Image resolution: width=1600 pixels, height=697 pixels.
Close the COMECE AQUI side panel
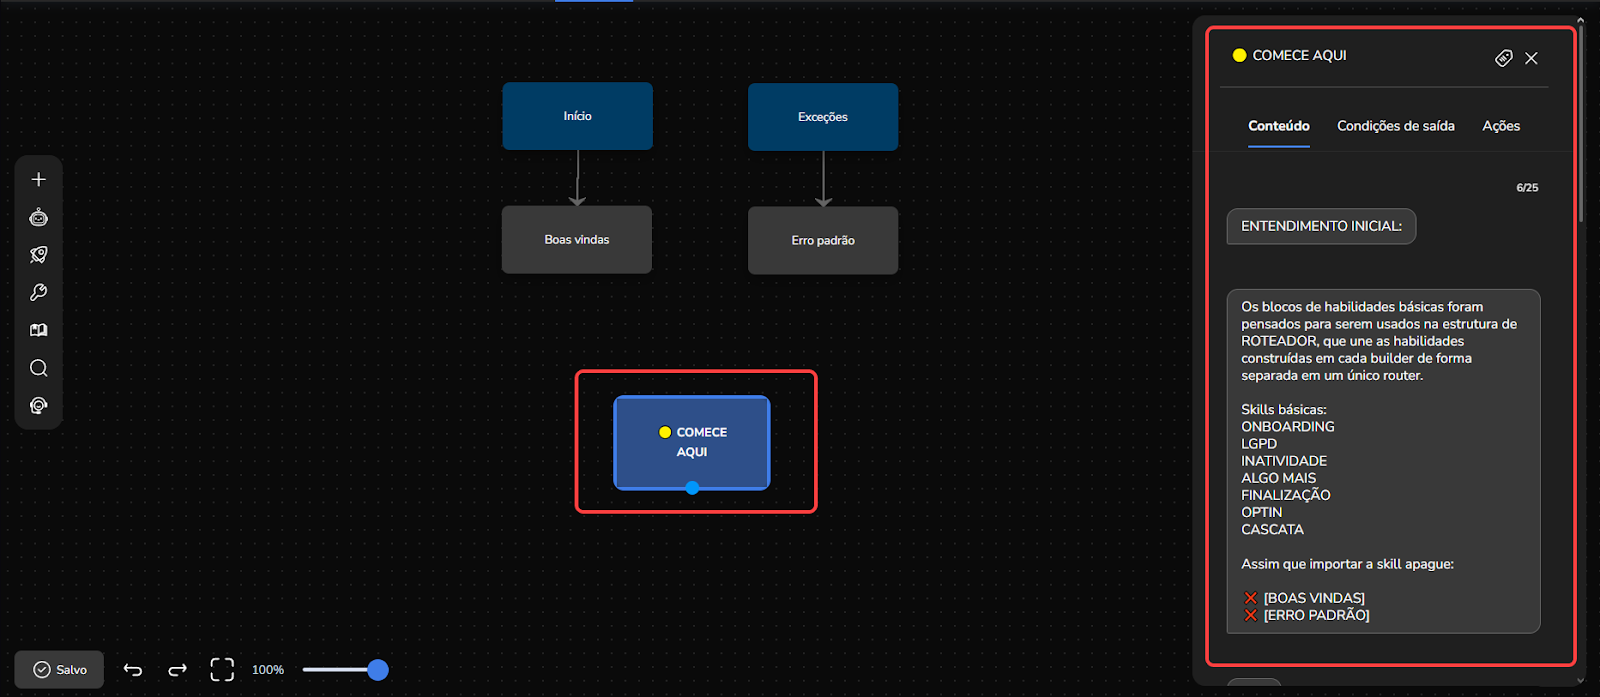pyautogui.click(x=1531, y=58)
